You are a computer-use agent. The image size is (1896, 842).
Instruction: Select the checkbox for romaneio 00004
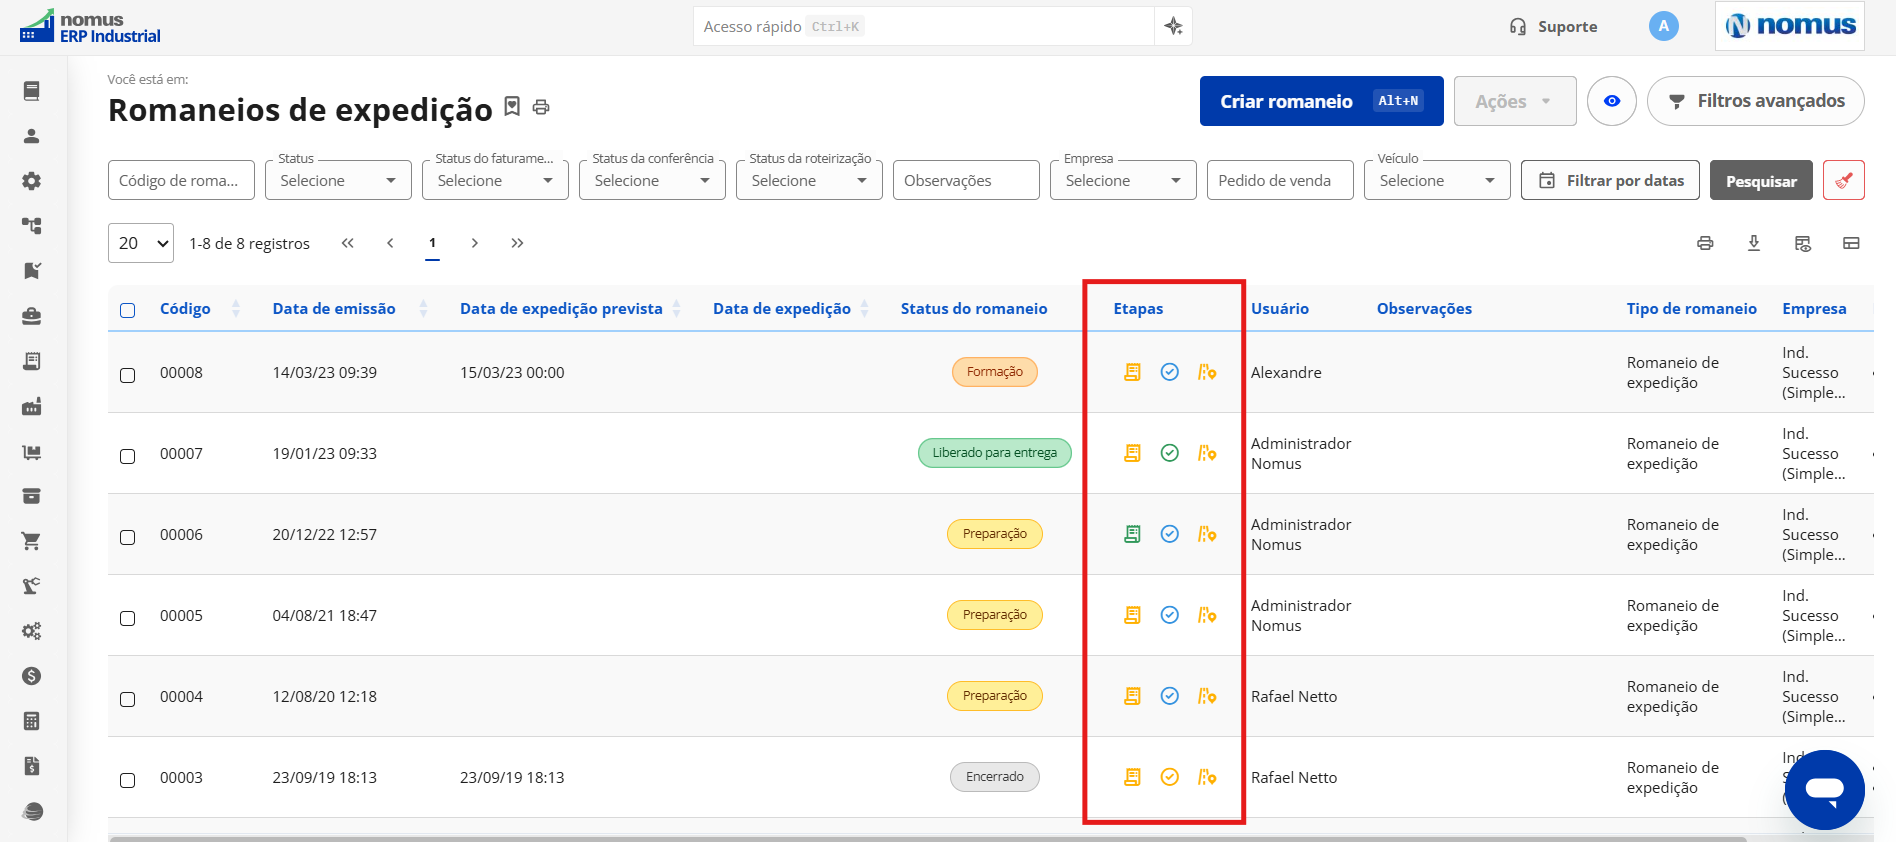coord(128,699)
